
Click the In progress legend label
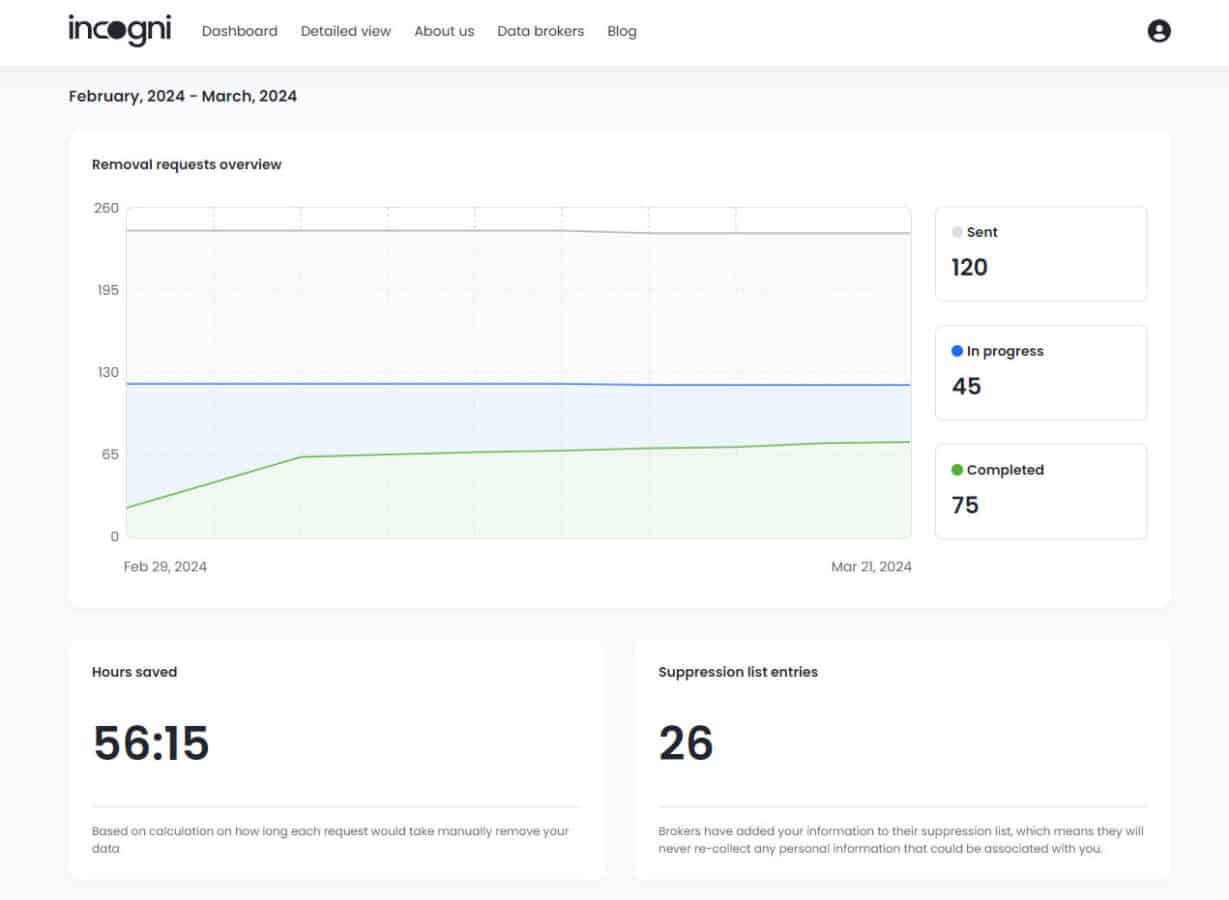pyautogui.click(x=1005, y=351)
